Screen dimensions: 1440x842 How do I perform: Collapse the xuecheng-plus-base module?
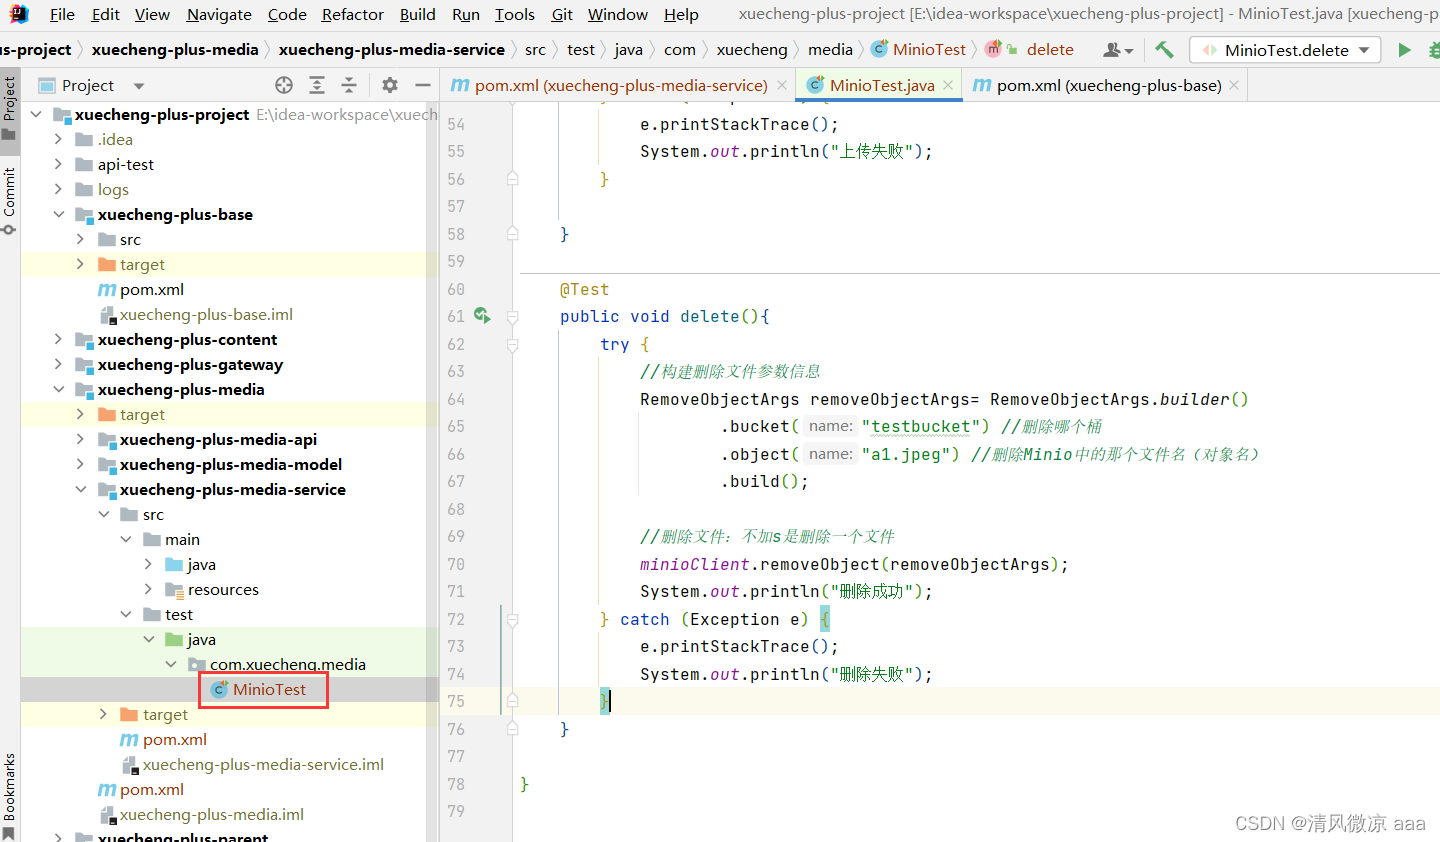coord(58,214)
